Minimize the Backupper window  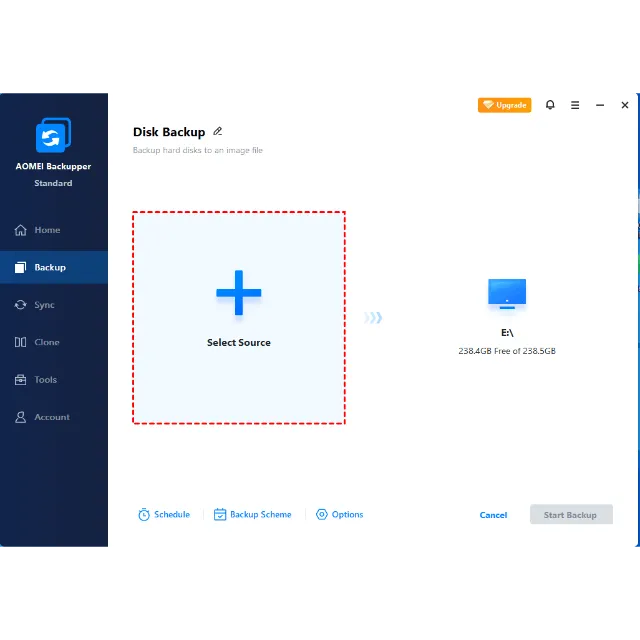(x=600, y=105)
